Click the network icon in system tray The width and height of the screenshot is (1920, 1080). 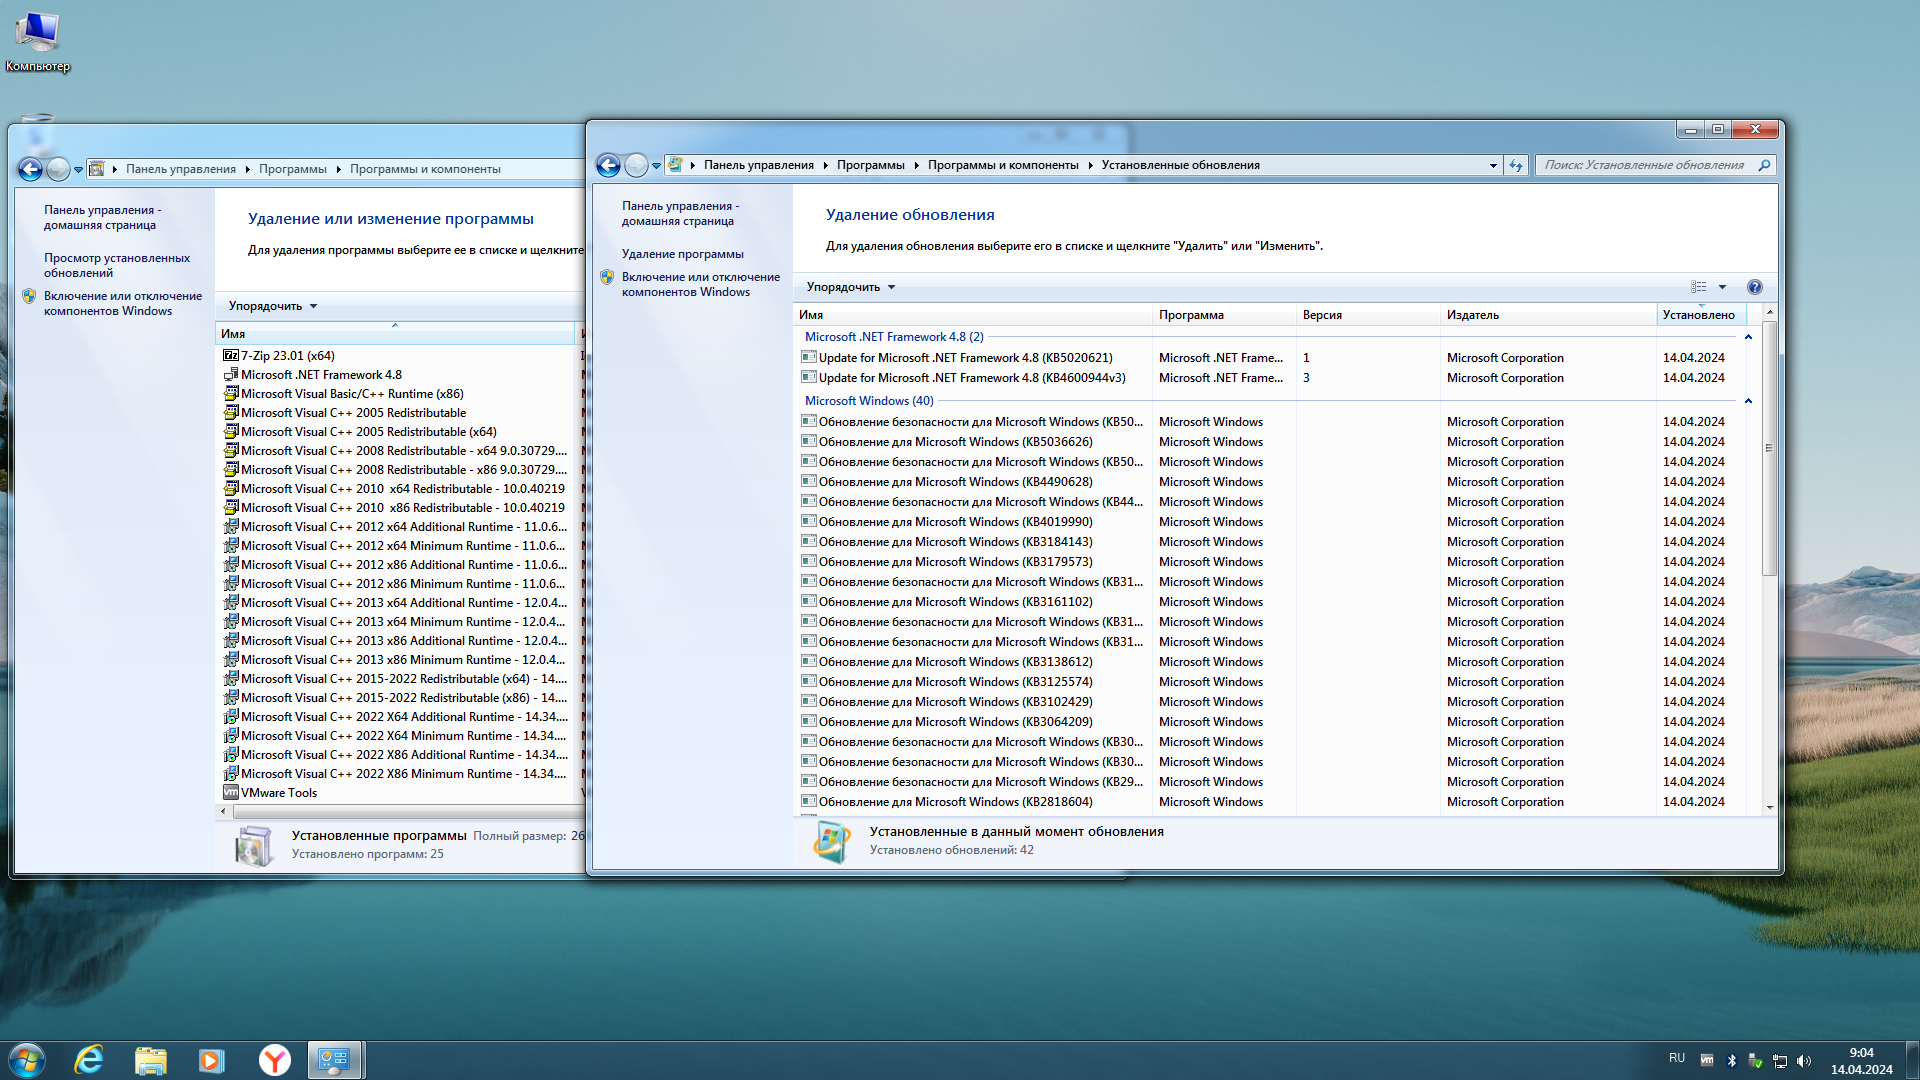(1779, 1059)
